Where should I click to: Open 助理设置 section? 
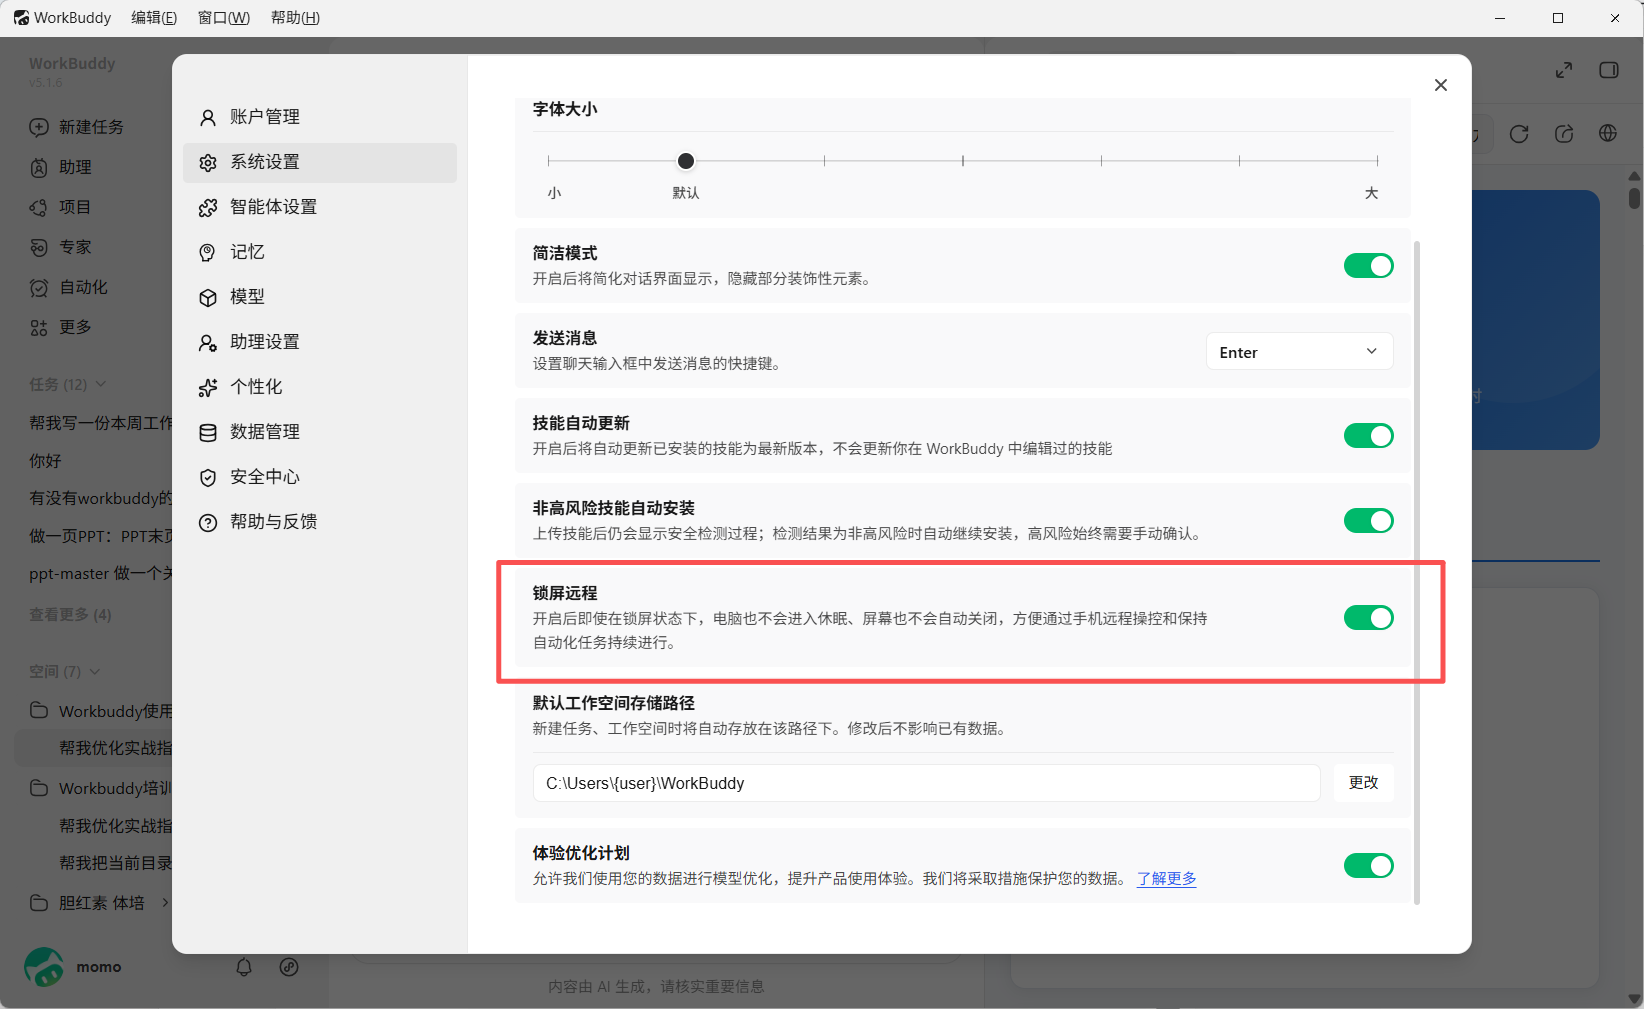[x=319, y=342]
